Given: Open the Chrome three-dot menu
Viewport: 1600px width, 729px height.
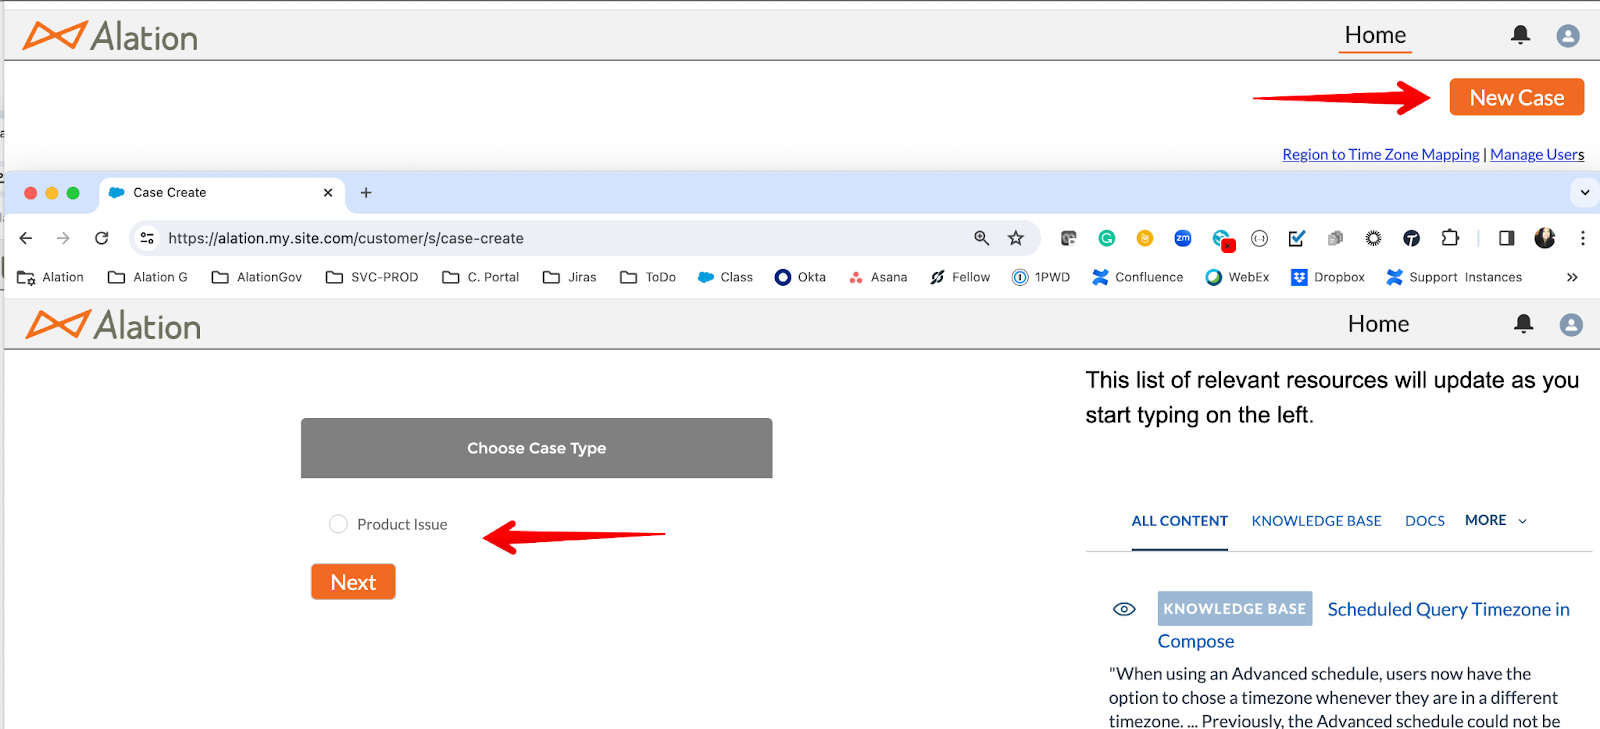Looking at the screenshot, I should pyautogui.click(x=1582, y=238).
